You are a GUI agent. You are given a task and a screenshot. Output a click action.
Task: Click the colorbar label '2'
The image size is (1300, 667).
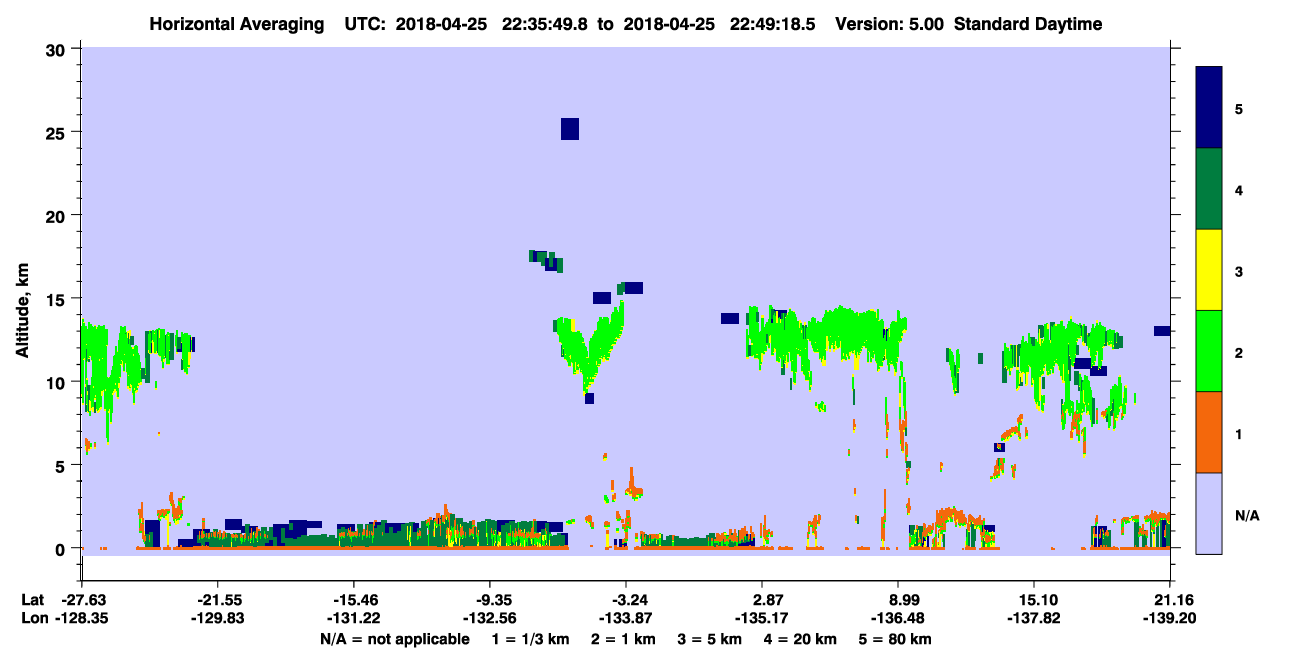click(x=1239, y=352)
